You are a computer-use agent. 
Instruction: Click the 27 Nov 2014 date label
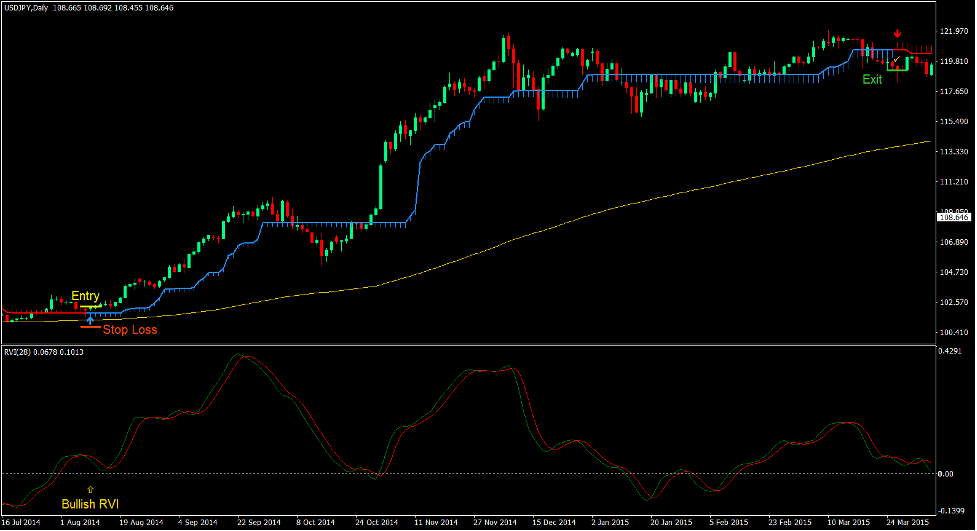[494, 522]
